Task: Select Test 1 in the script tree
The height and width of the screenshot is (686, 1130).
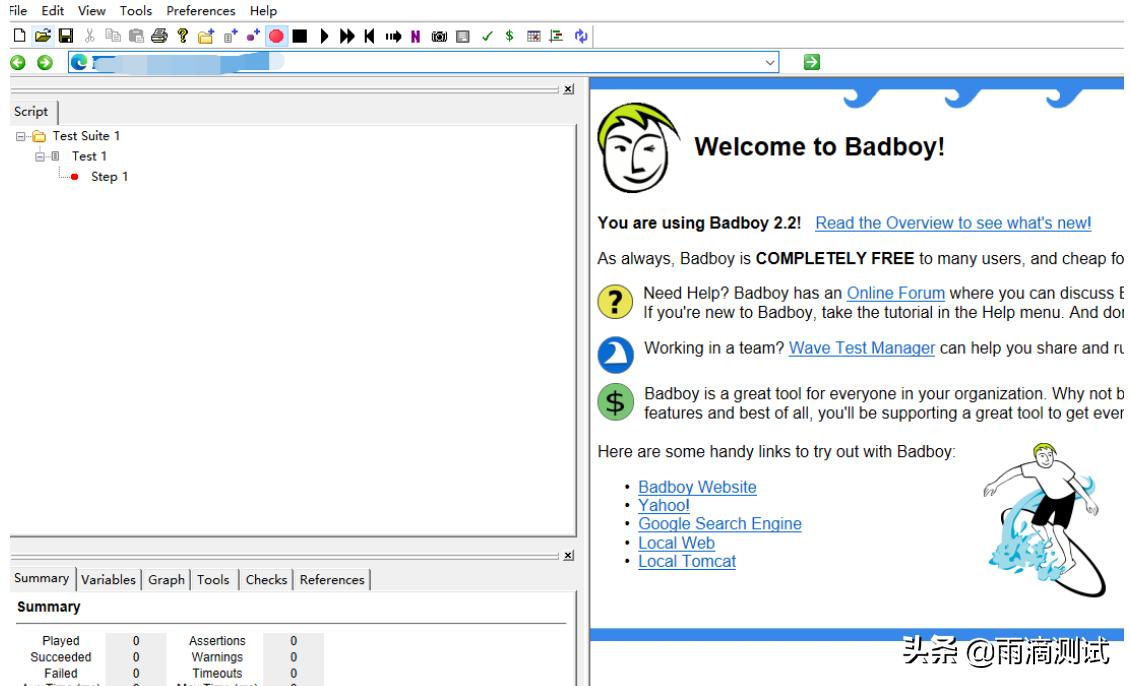Action: [x=89, y=156]
